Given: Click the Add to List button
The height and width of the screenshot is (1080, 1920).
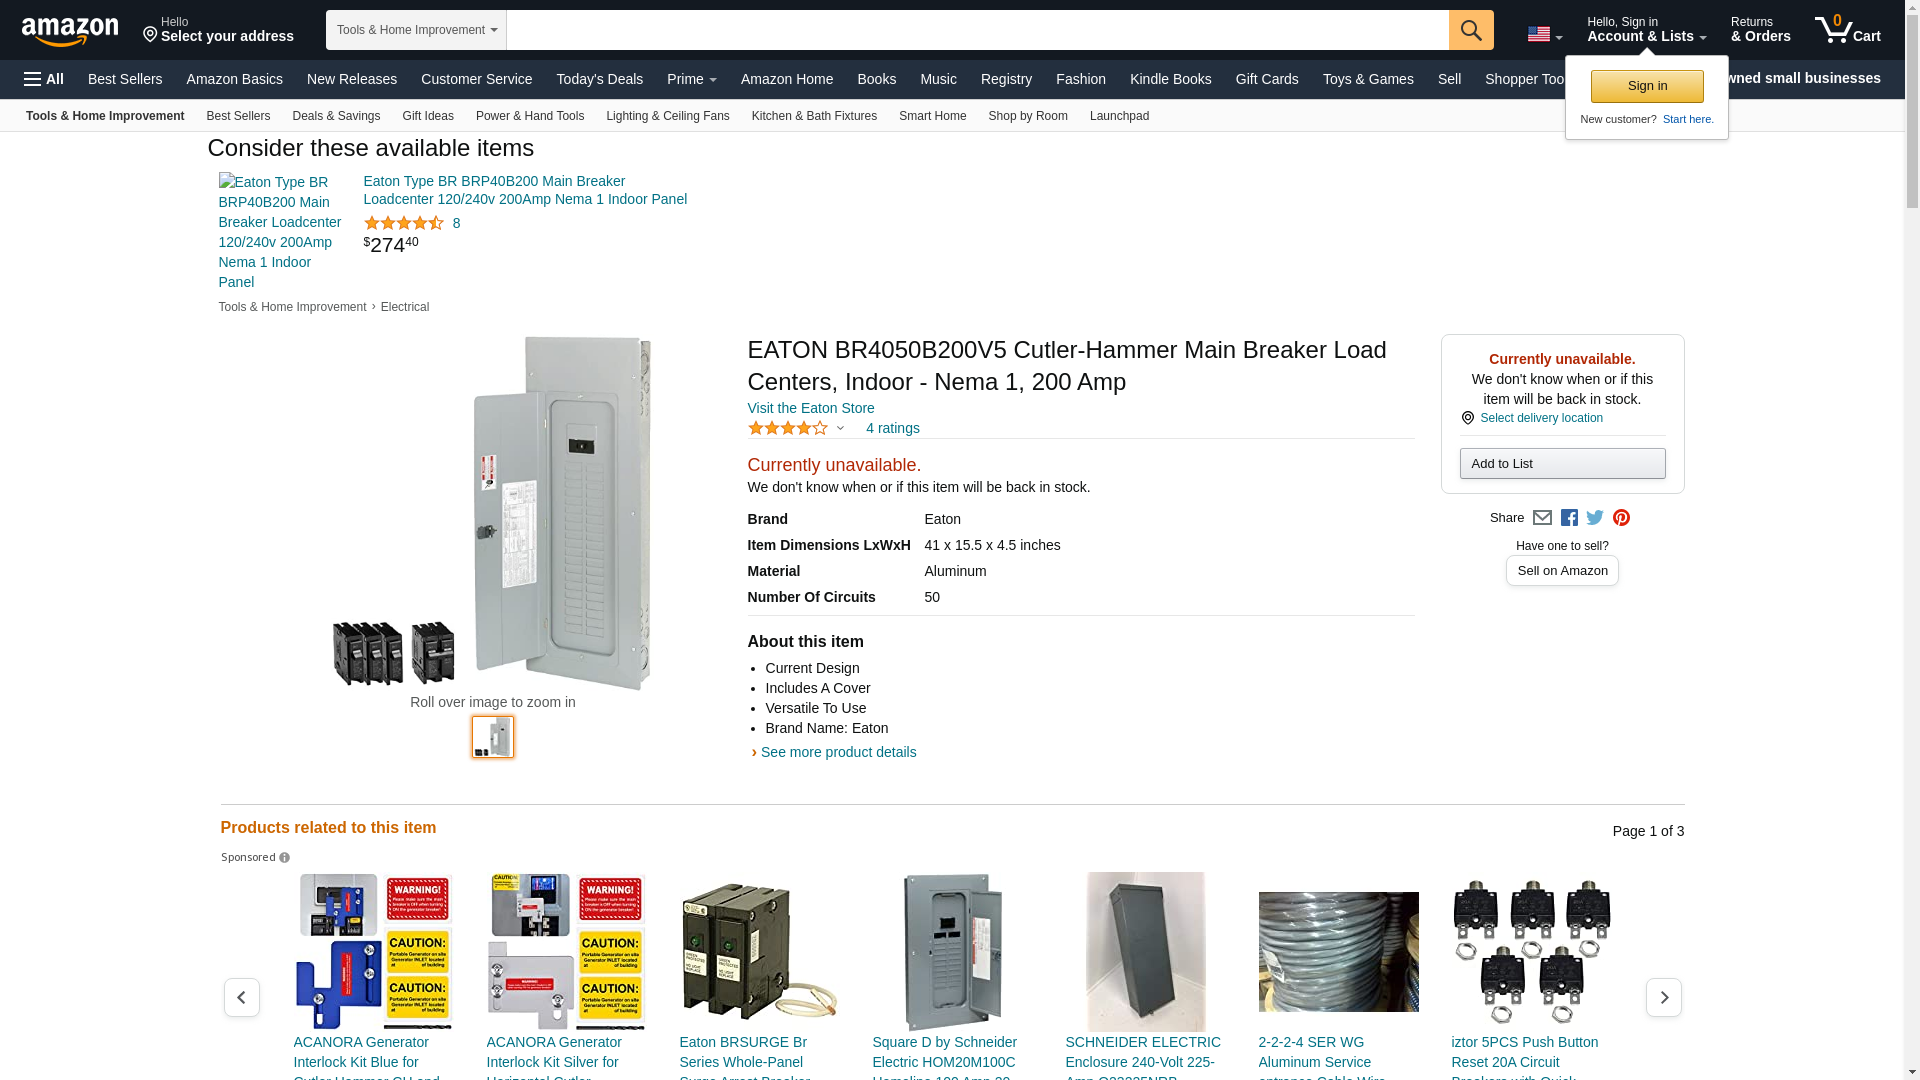Looking at the screenshot, I should (x=1562, y=464).
